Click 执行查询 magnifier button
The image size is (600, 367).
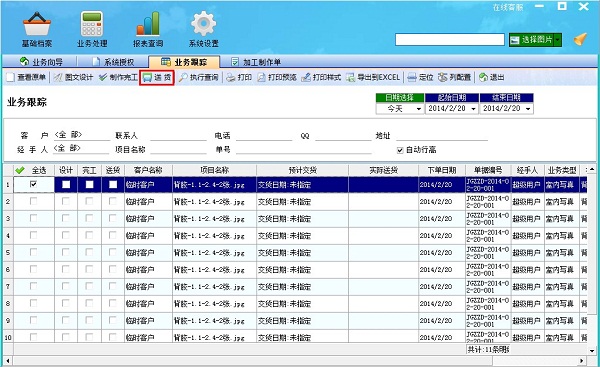tap(199, 77)
